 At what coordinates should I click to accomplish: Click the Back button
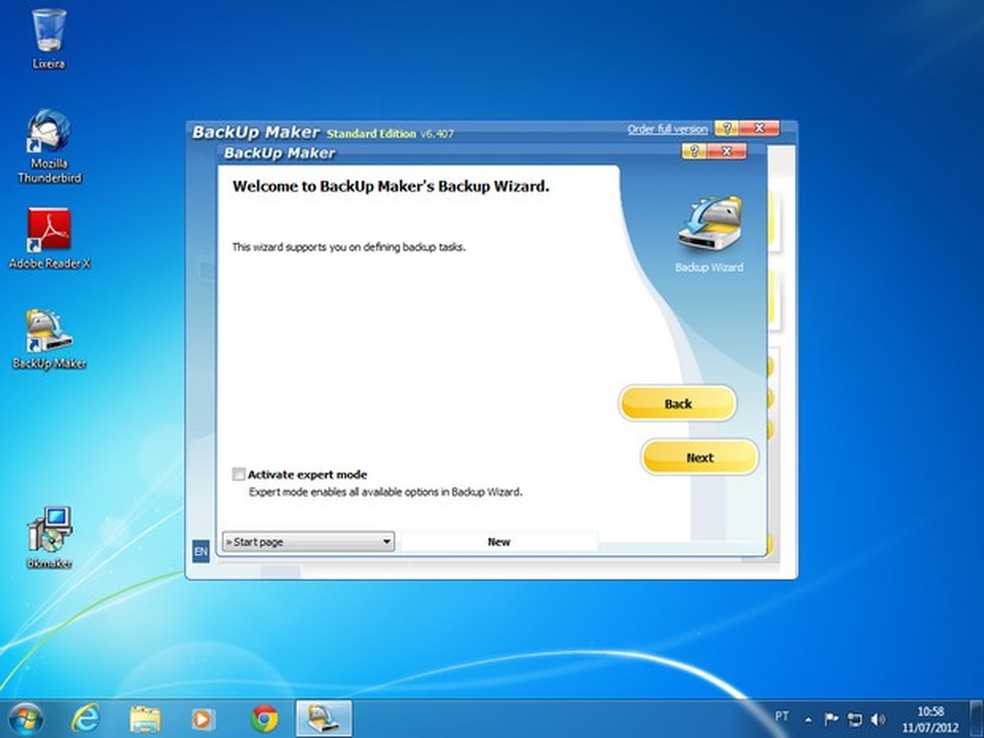(x=677, y=404)
